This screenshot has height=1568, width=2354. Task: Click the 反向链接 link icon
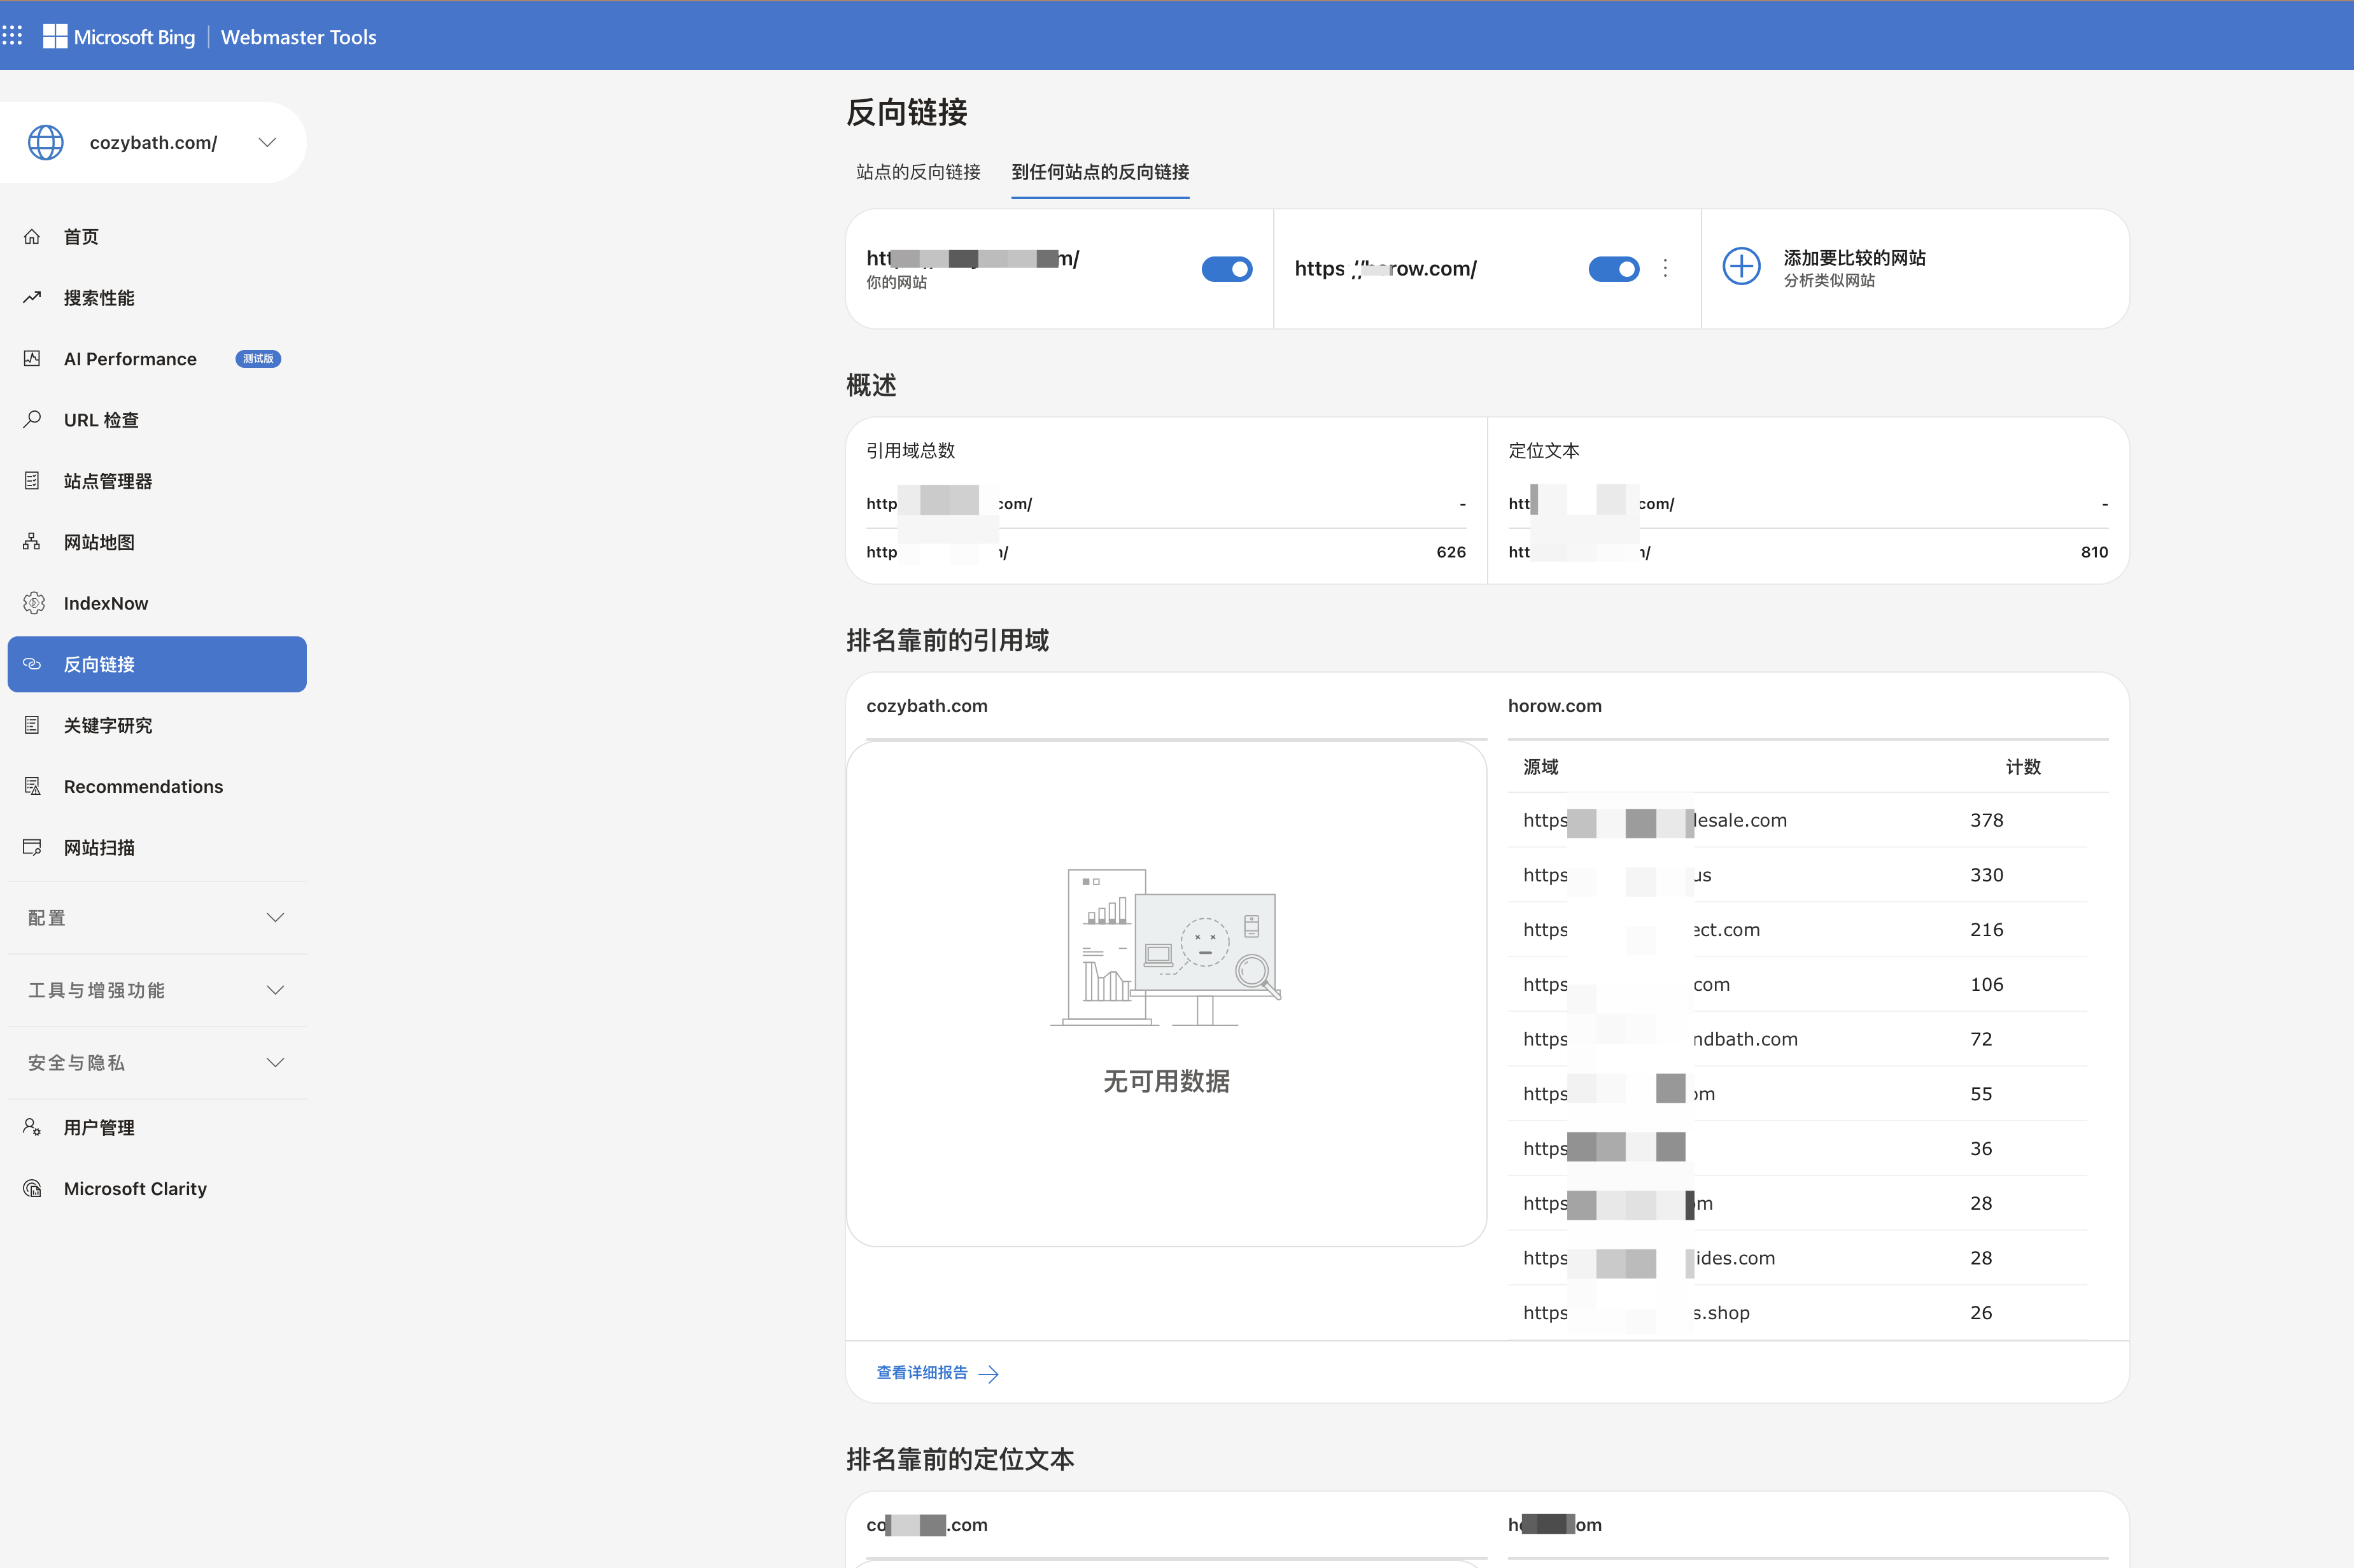32,663
